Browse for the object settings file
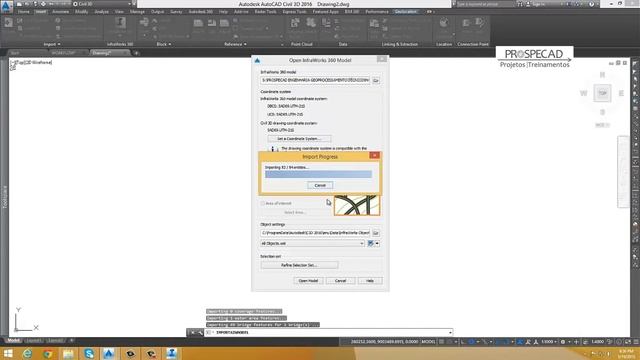The height and width of the screenshot is (360, 640). [376, 233]
